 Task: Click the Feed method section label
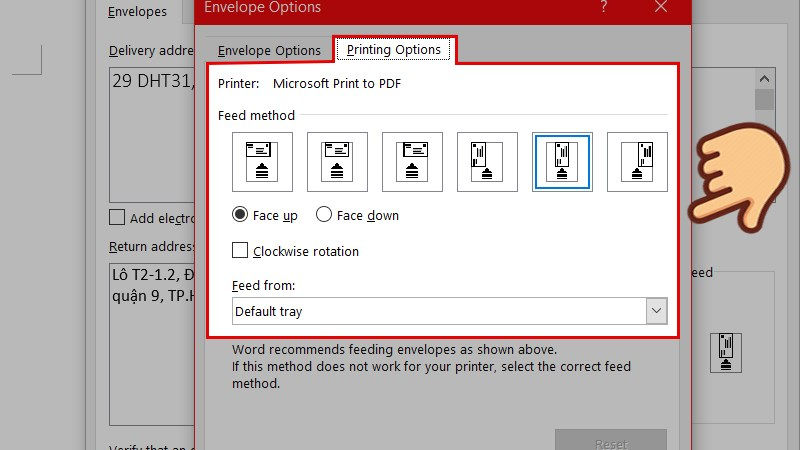256,115
